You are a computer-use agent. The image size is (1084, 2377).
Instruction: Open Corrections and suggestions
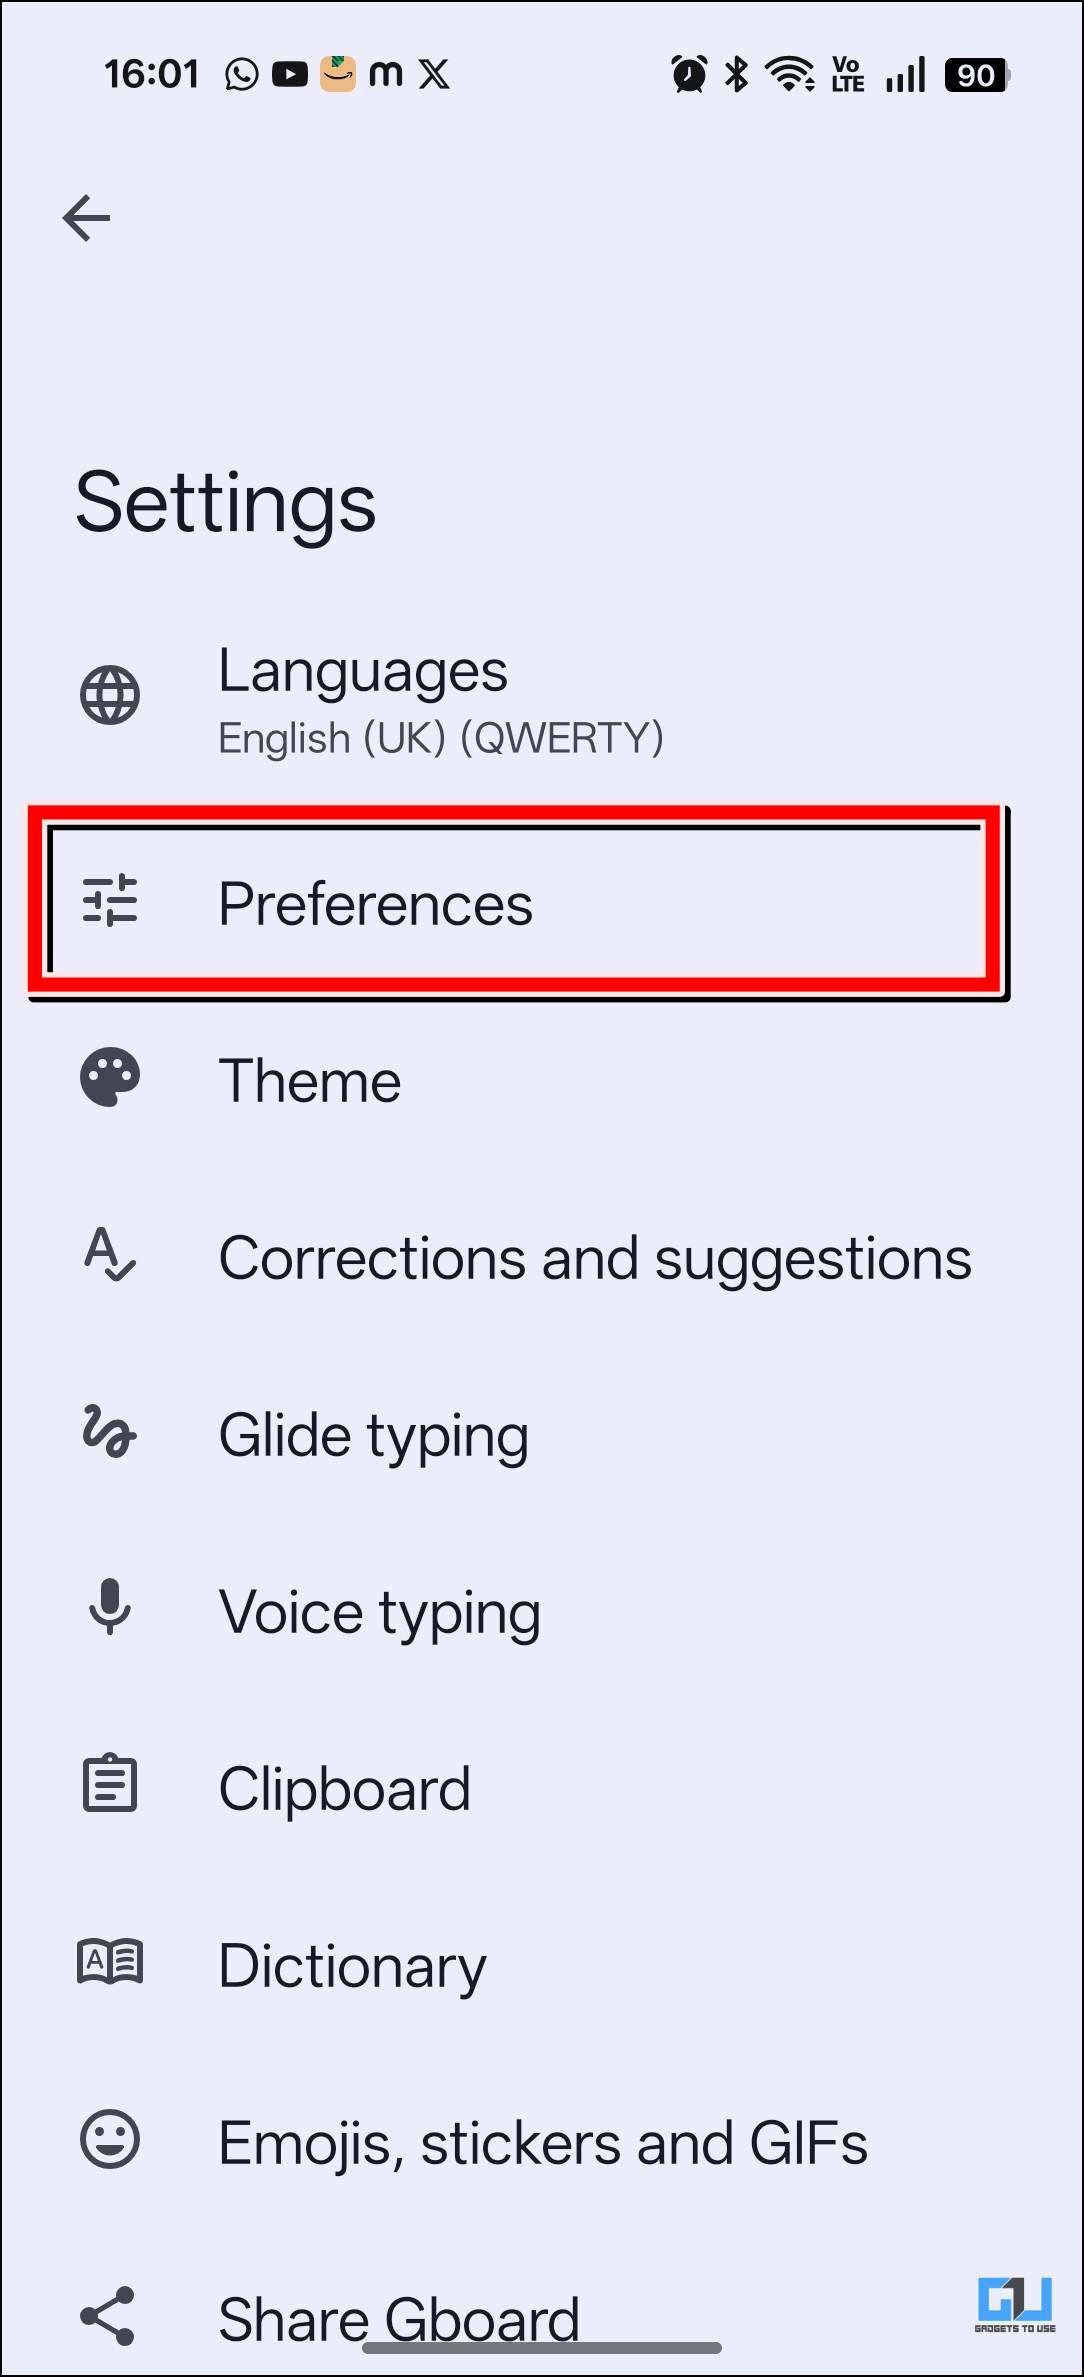click(595, 1258)
